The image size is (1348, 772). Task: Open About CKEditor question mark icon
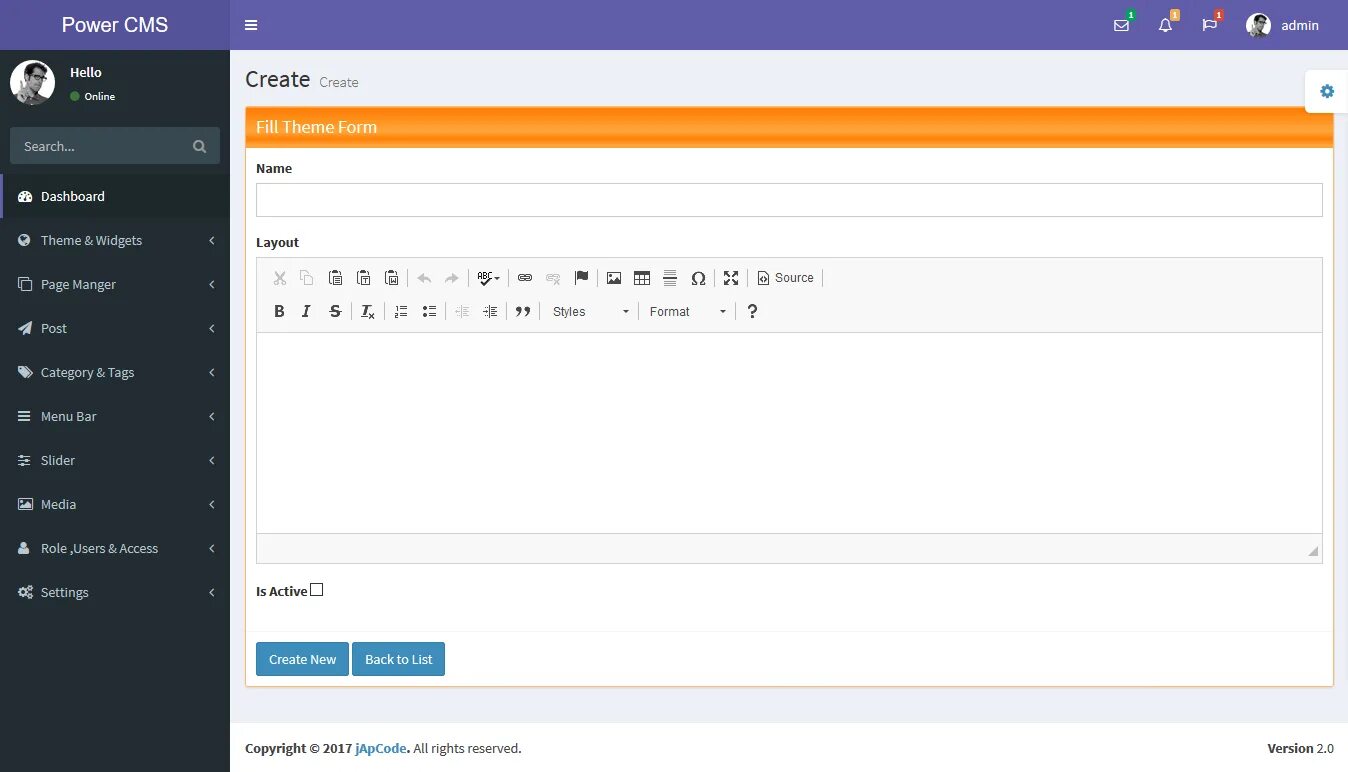(752, 312)
